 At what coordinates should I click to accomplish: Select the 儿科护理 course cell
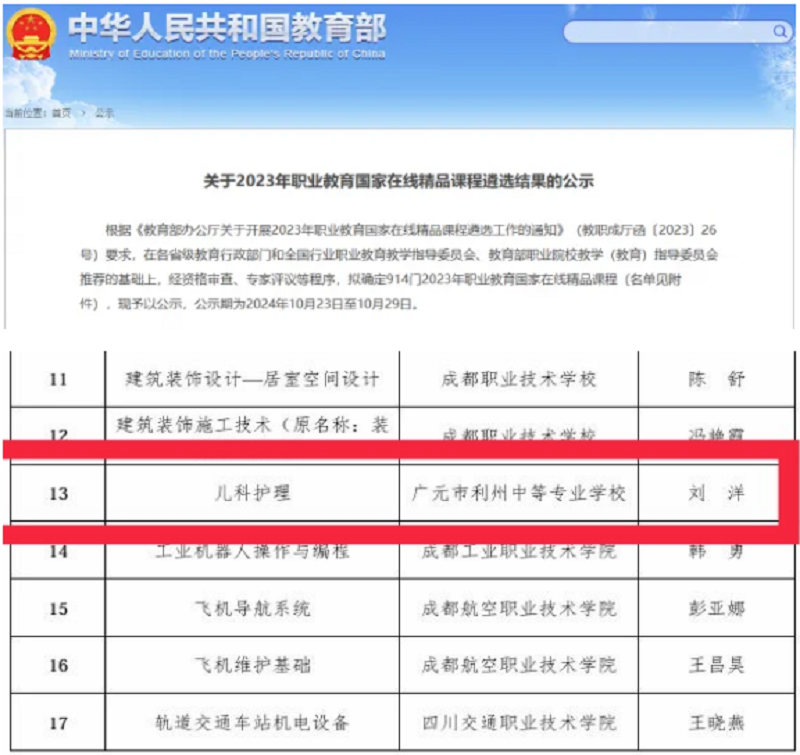[x=252, y=493]
